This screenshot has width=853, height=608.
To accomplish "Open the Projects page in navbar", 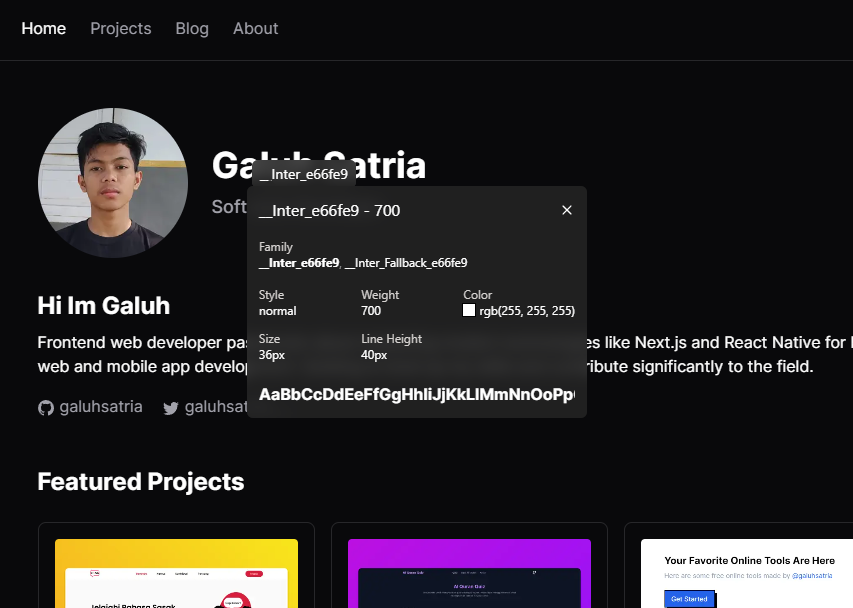I will [x=121, y=28].
